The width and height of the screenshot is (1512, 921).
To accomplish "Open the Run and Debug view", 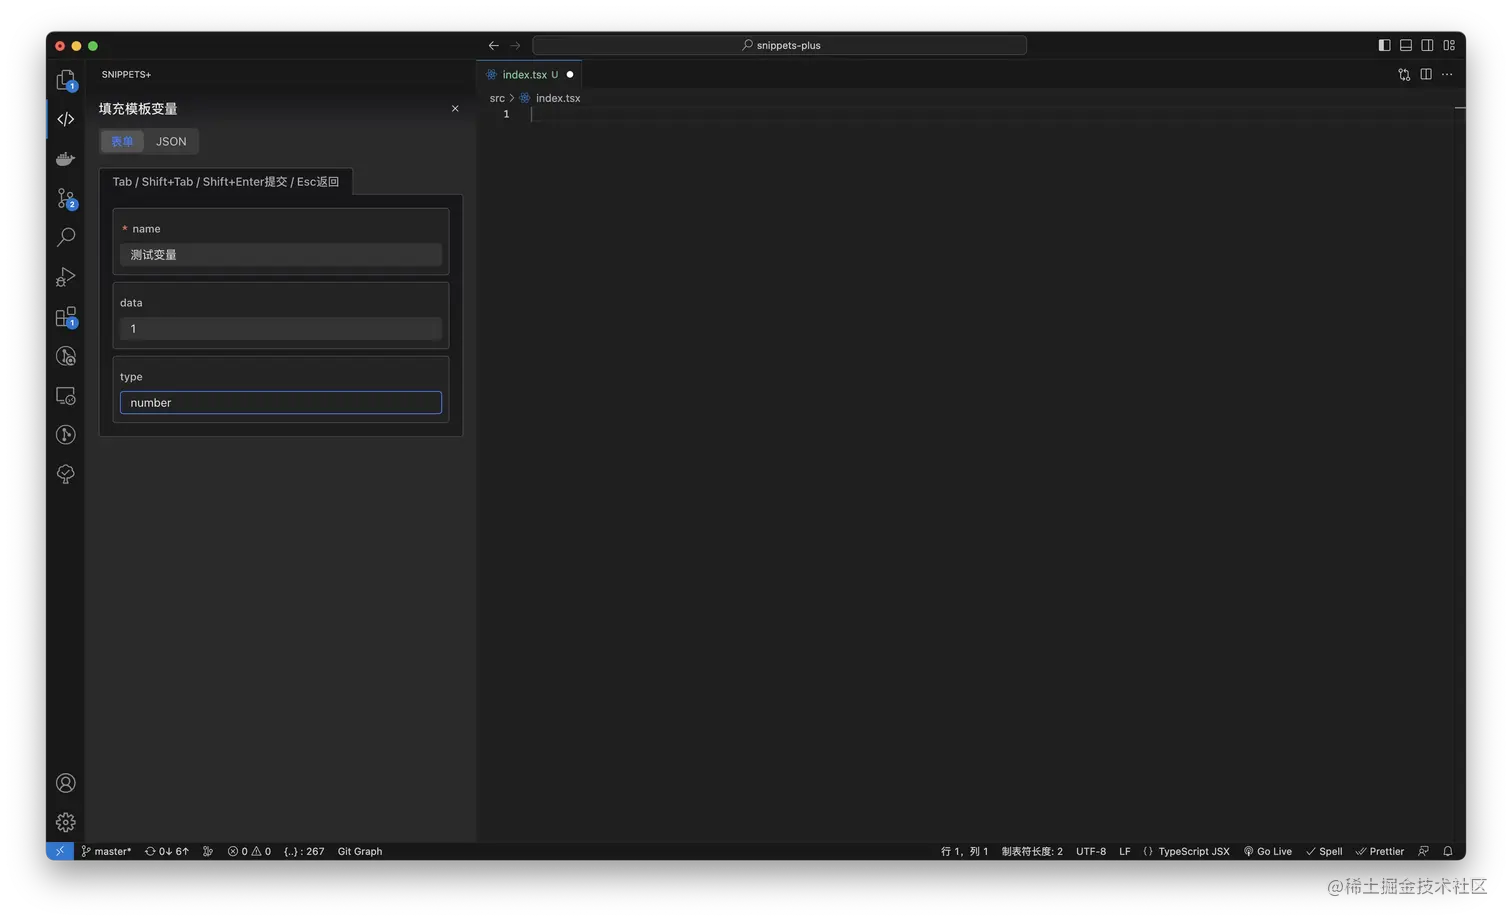I will [x=66, y=277].
